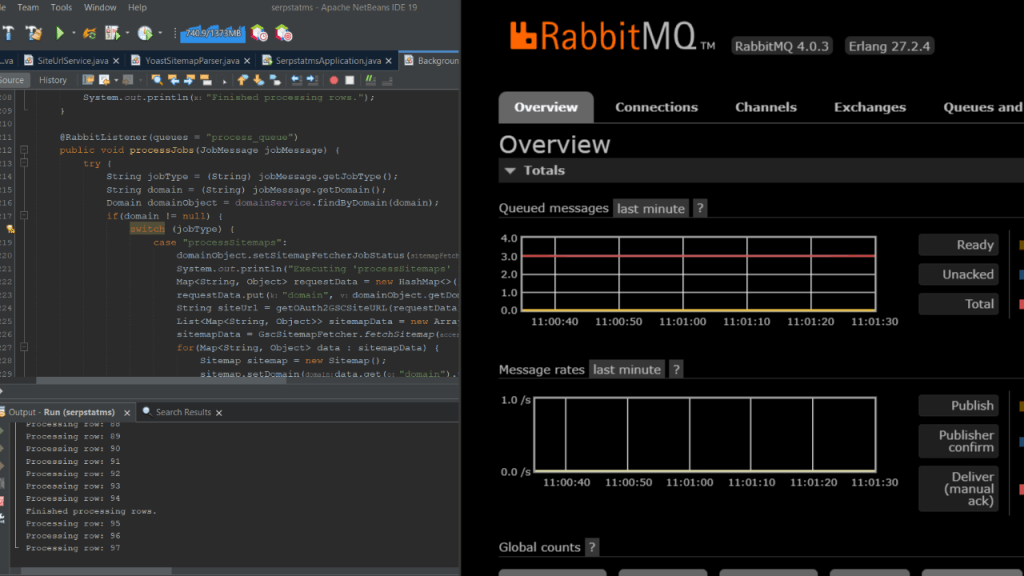Image resolution: width=1024 pixels, height=576 pixels.
Task: Click the lightbulb hint on switch line
Action: 10,229
